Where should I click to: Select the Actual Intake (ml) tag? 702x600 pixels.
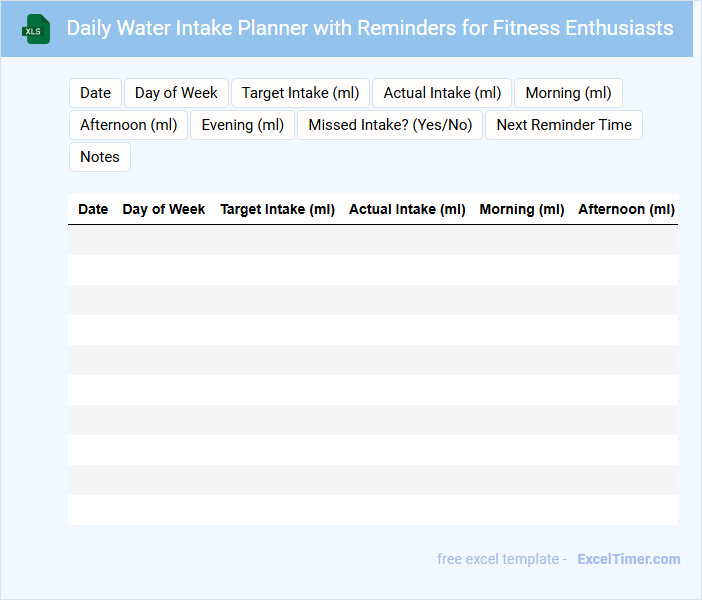point(442,93)
